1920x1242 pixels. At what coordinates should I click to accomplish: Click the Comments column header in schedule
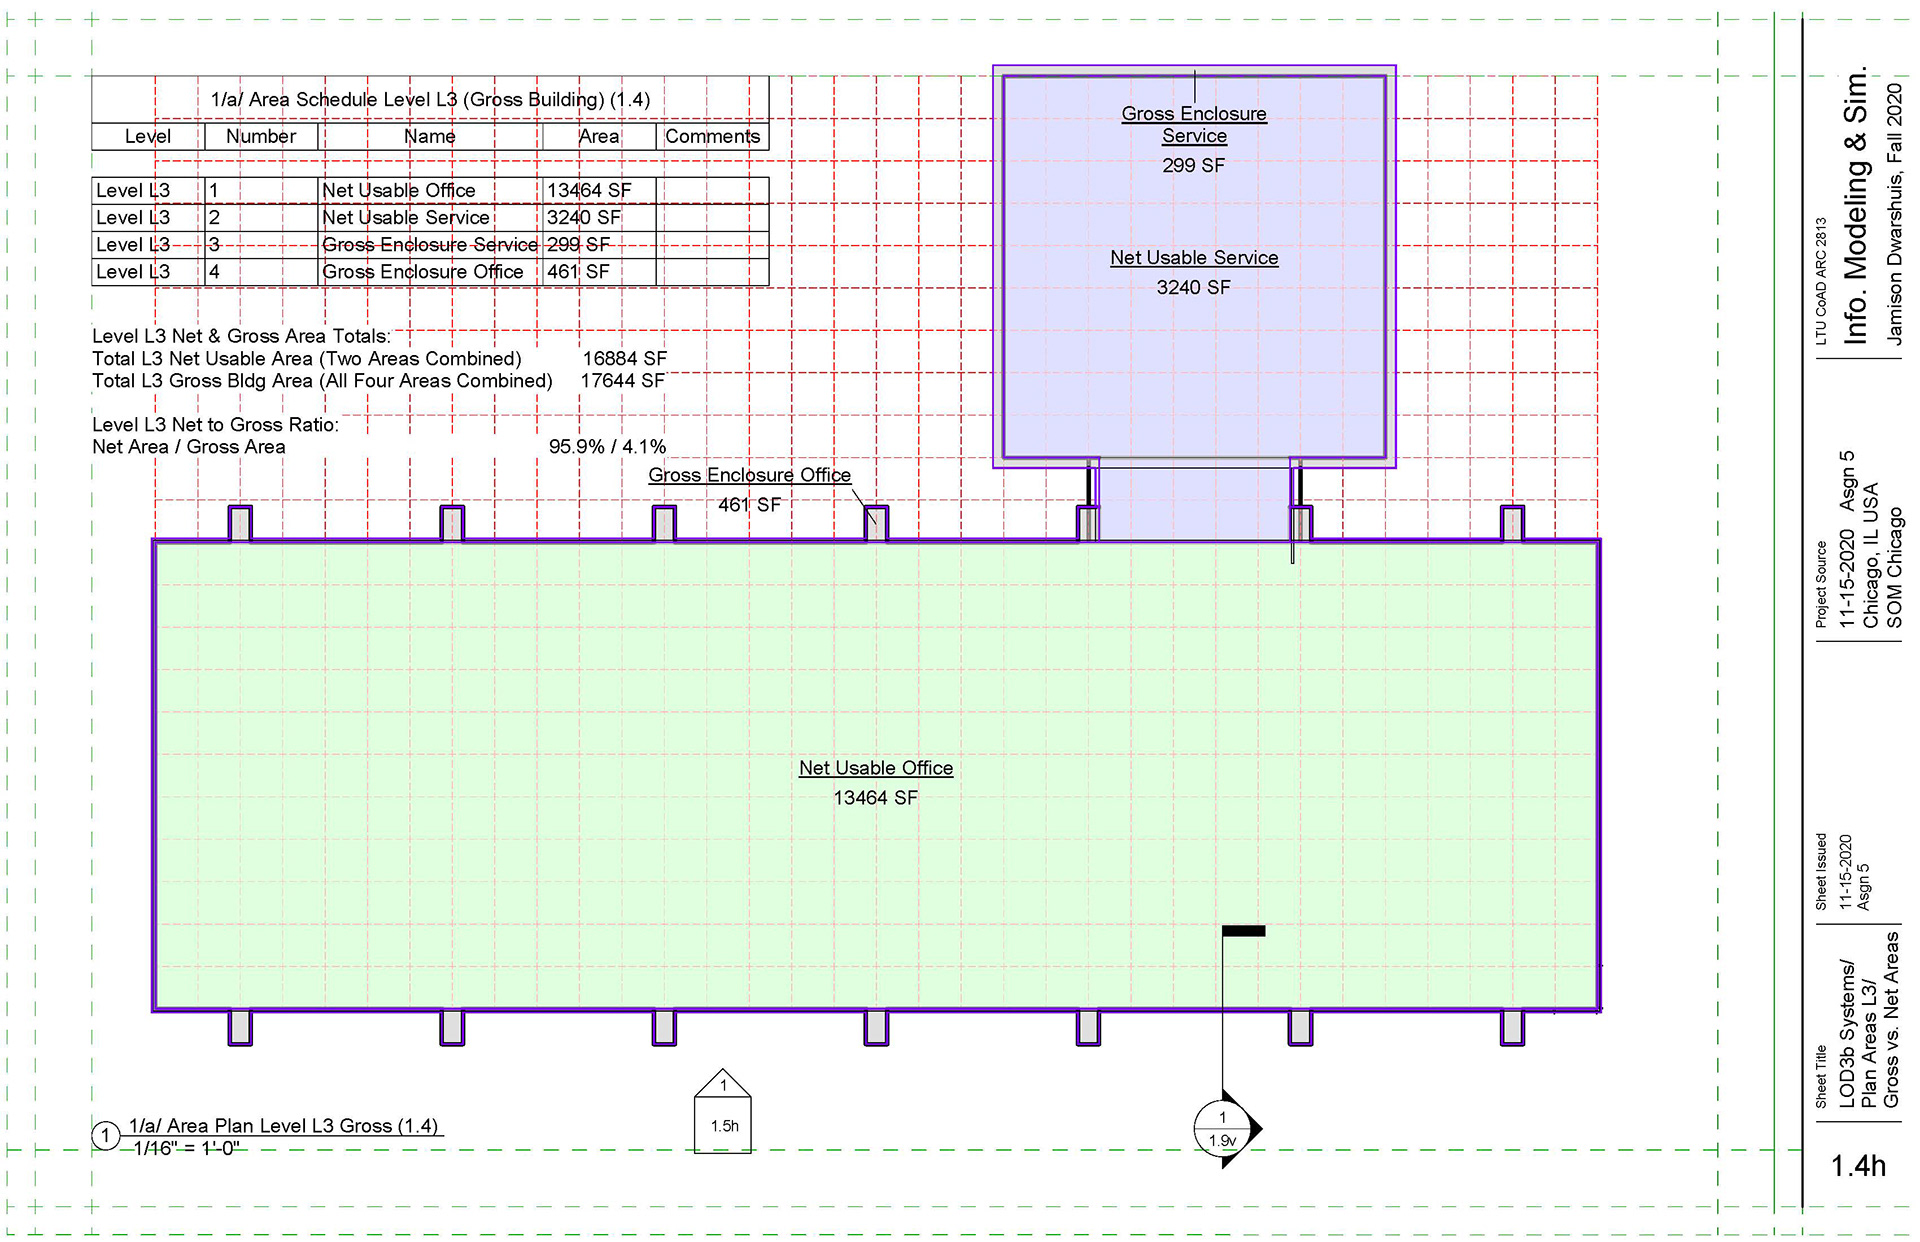pyautogui.click(x=712, y=136)
